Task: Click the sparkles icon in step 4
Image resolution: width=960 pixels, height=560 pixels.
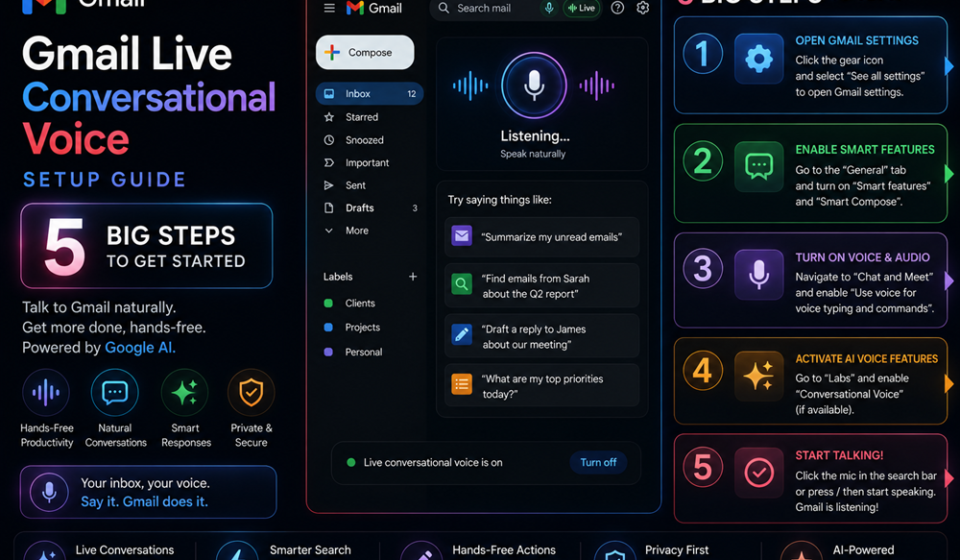Action: point(759,375)
